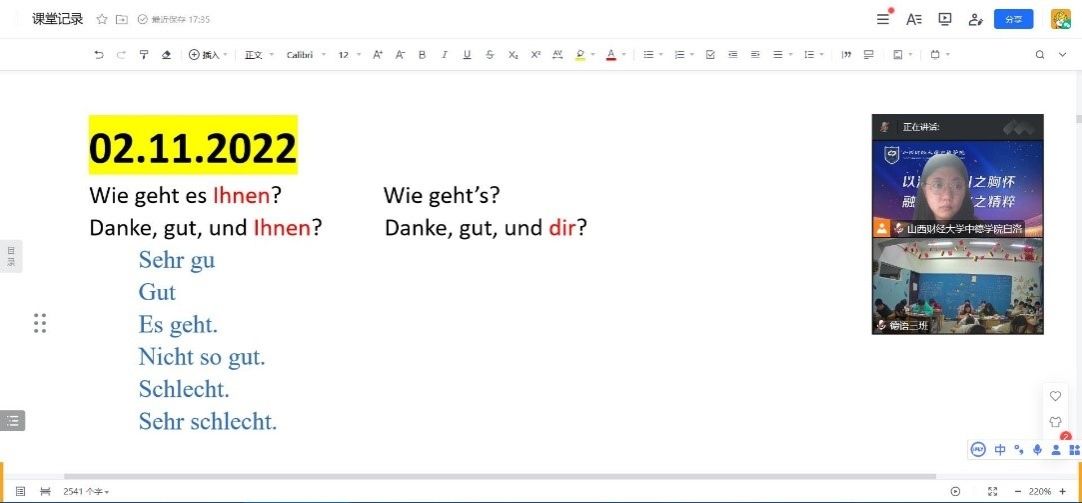Open the search magnifier icon
This screenshot has height=503, width=1082.
click(1040, 55)
